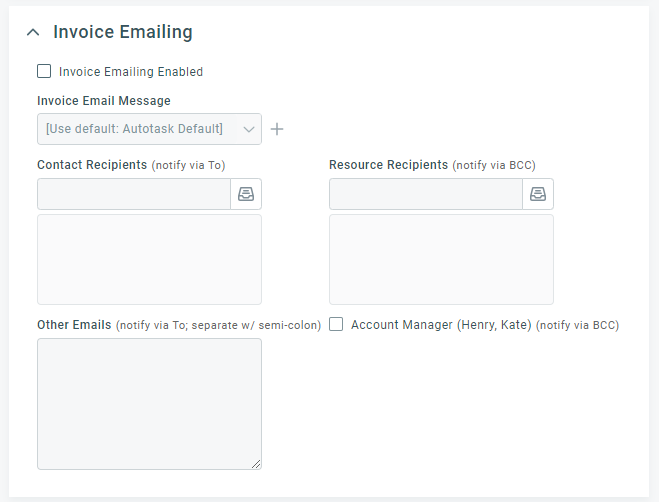Image resolution: width=659 pixels, height=502 pixels.
Task: Click the Invoice Emailing Enabled label text
Action: (x=131, y=72)
